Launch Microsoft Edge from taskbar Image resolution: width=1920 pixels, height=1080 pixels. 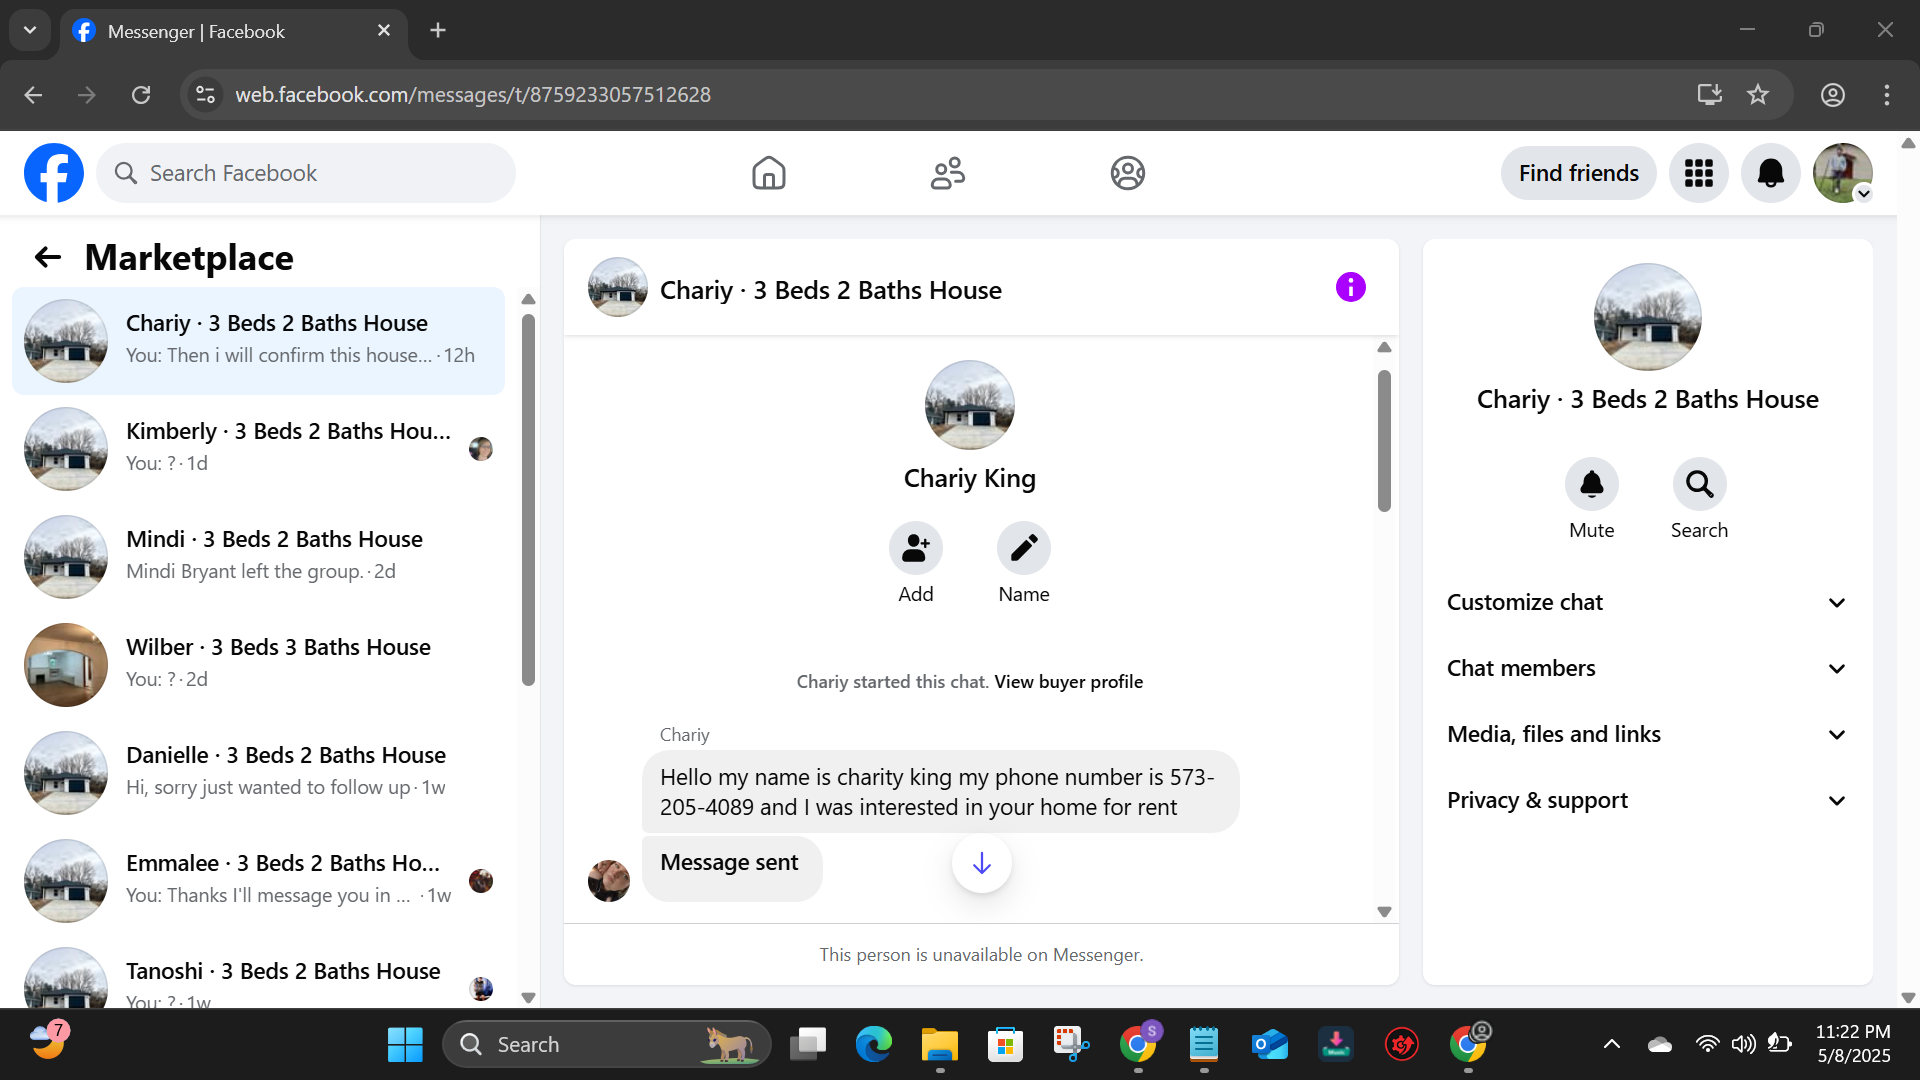point(873,1045)
